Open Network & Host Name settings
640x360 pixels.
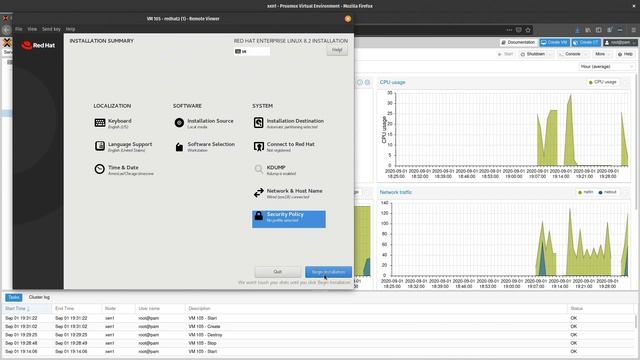288,193
